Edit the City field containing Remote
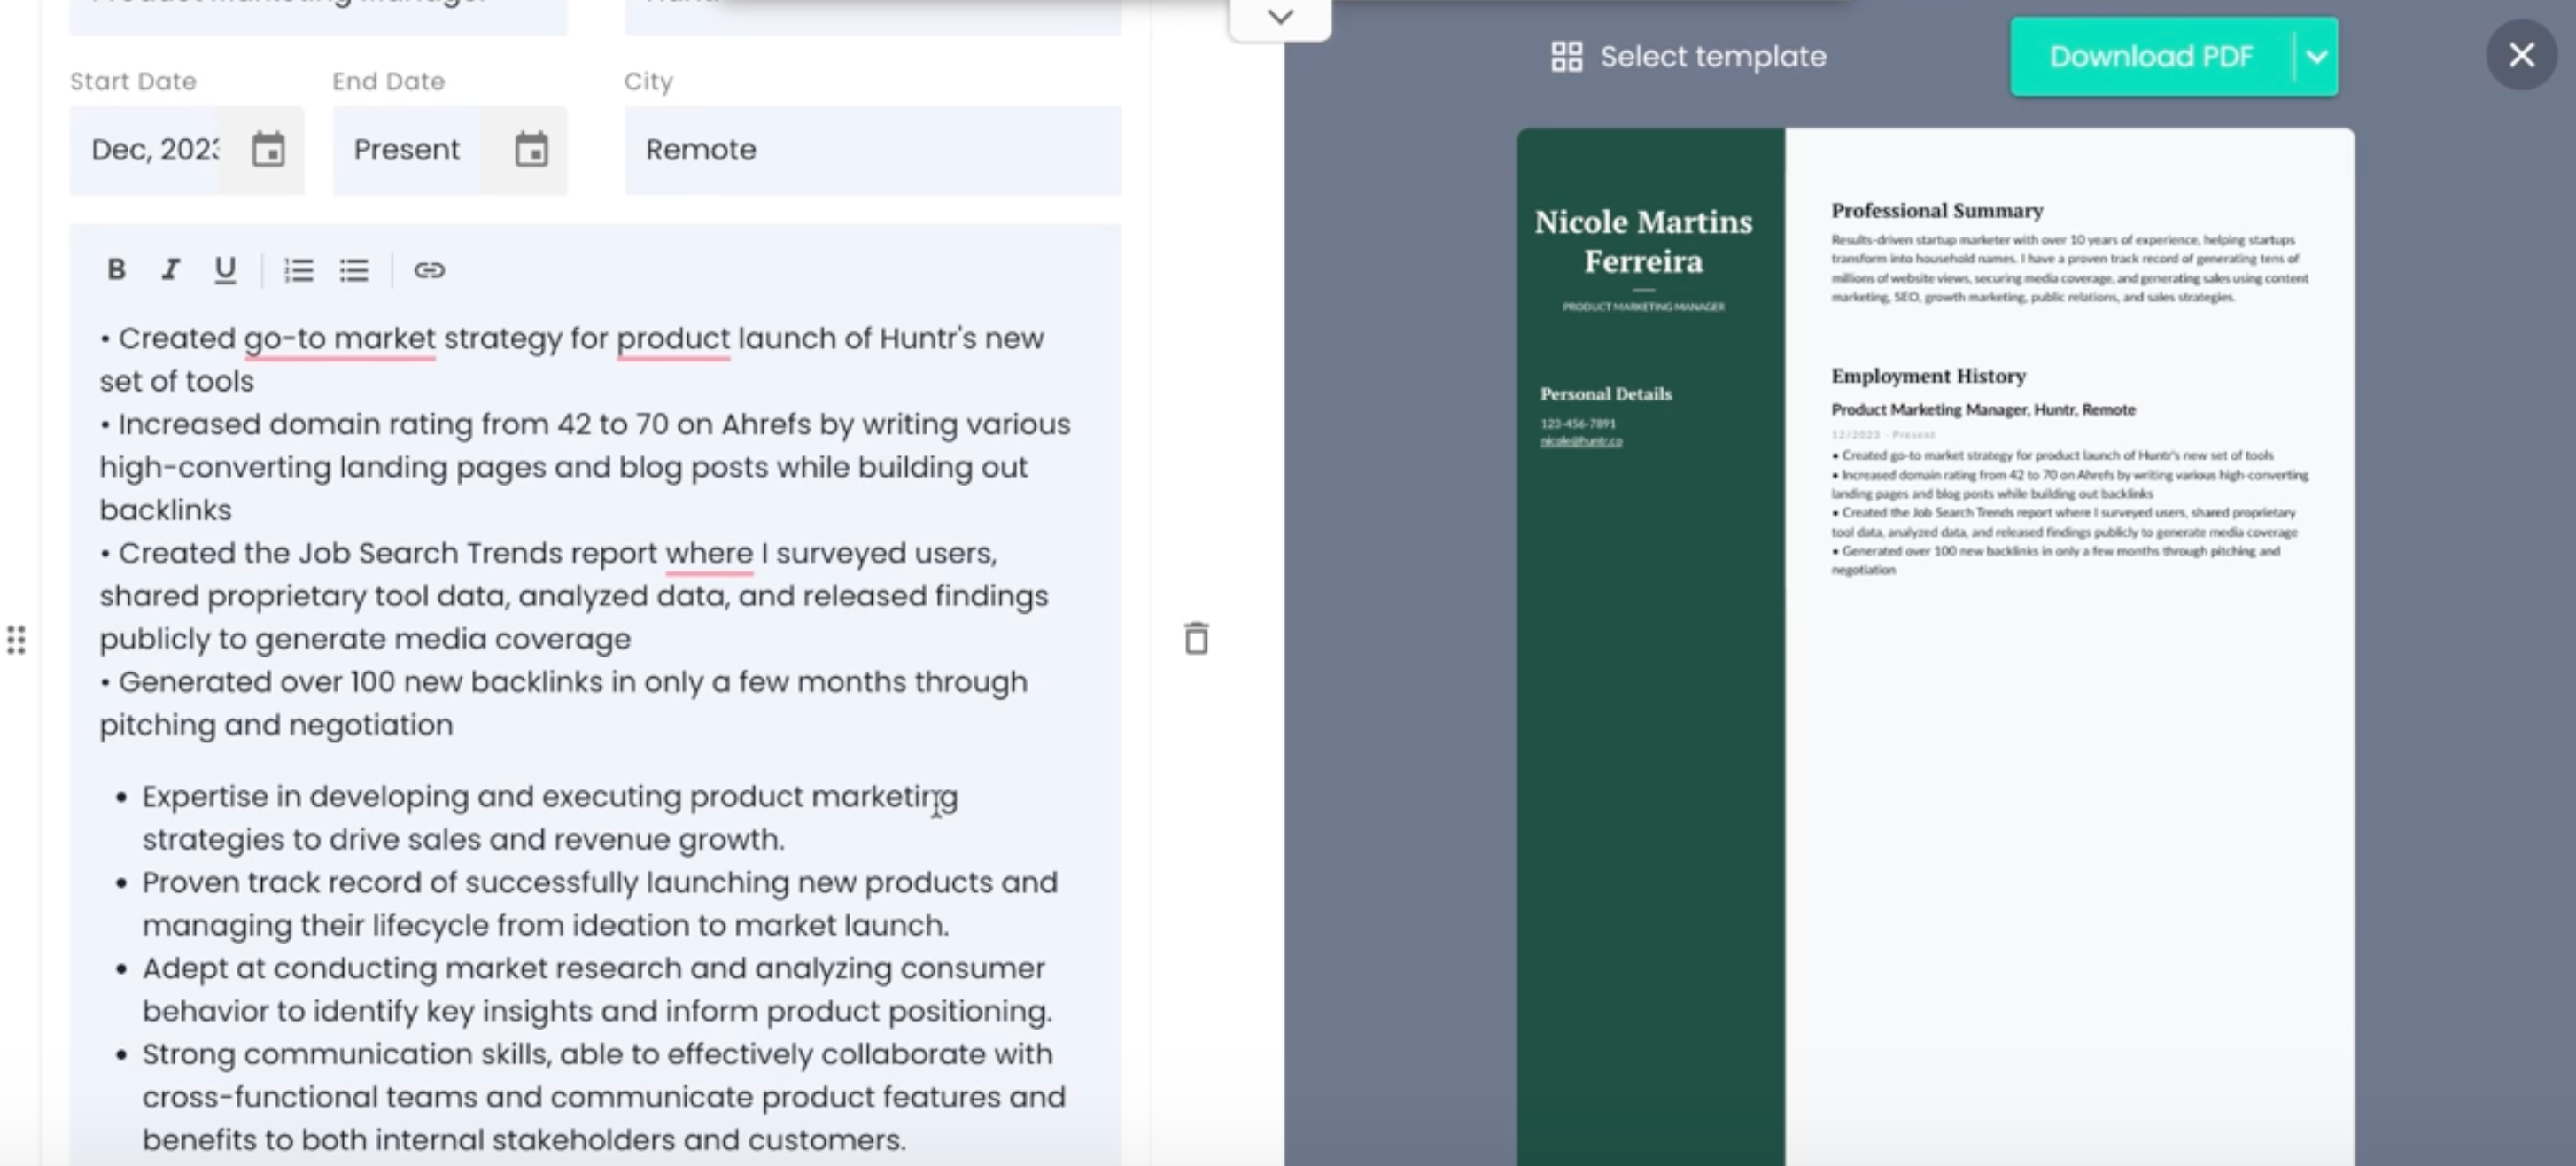 [x=872, y=150]
